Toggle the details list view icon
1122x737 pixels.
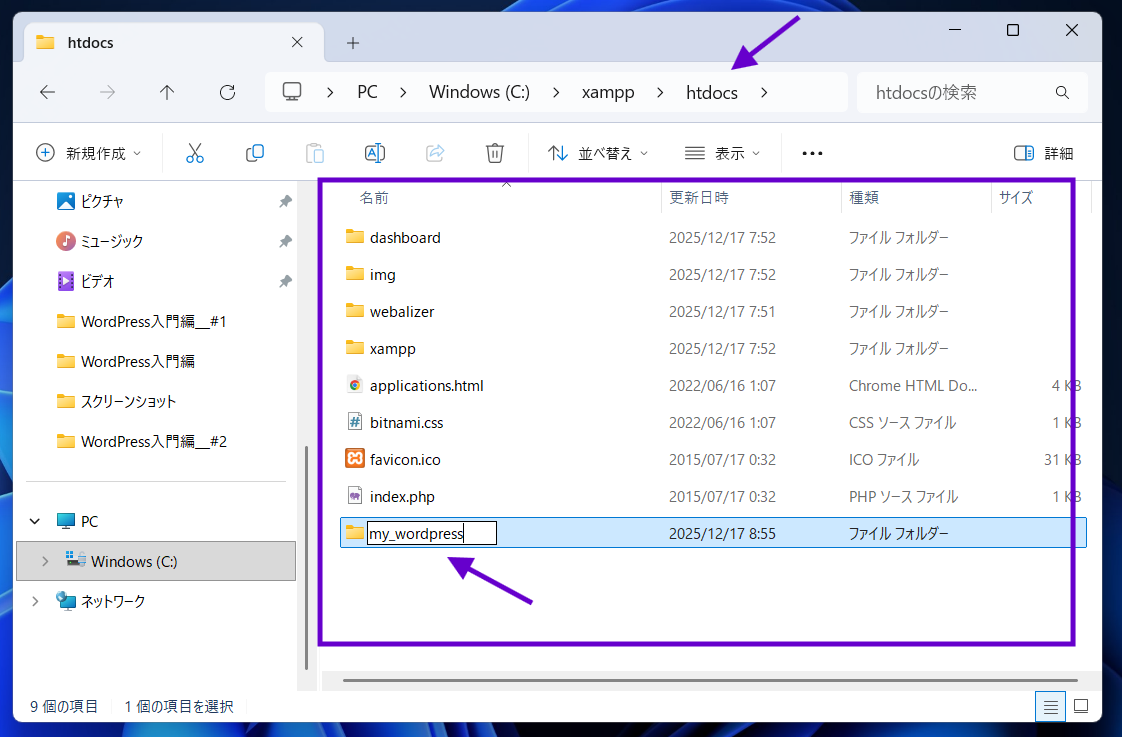click(1050, 707)
